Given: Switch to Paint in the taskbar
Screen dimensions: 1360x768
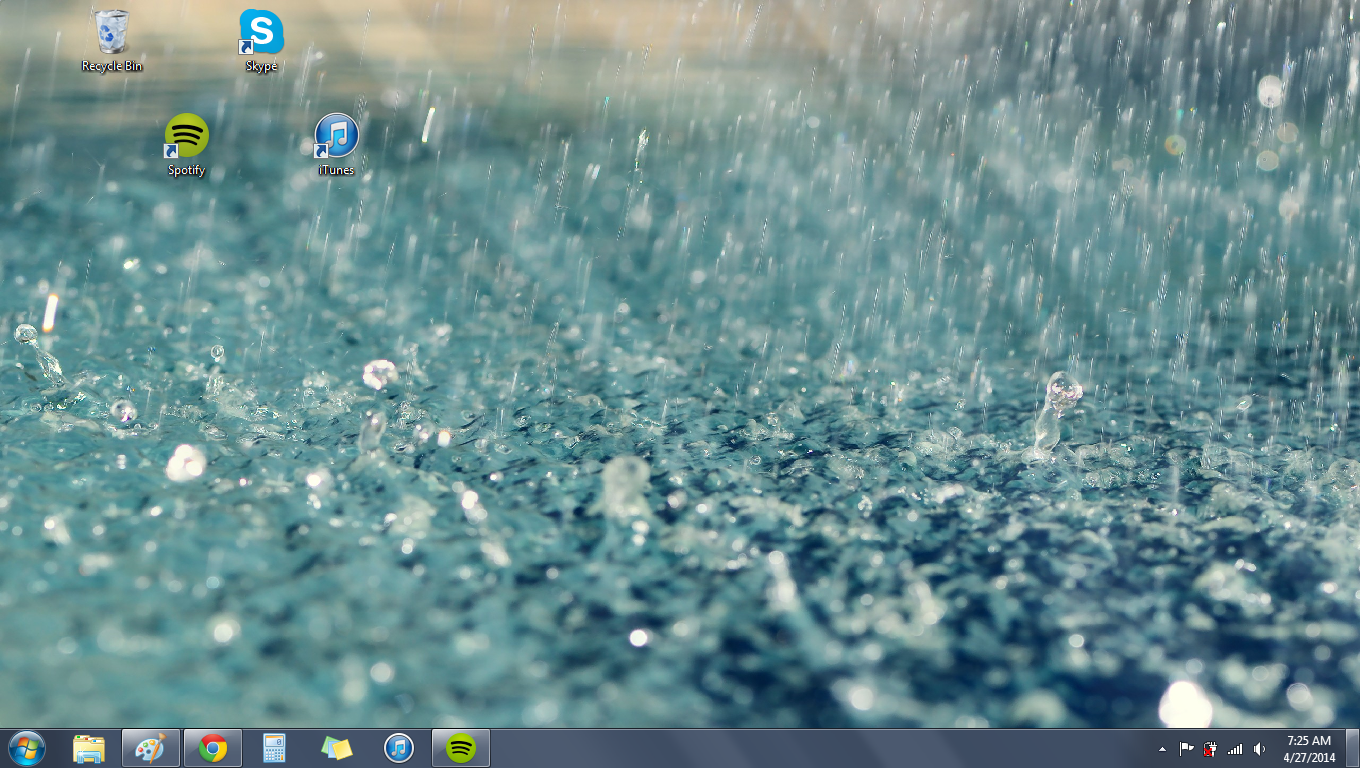Looking at the screenshot, I should tap(151, 748).
